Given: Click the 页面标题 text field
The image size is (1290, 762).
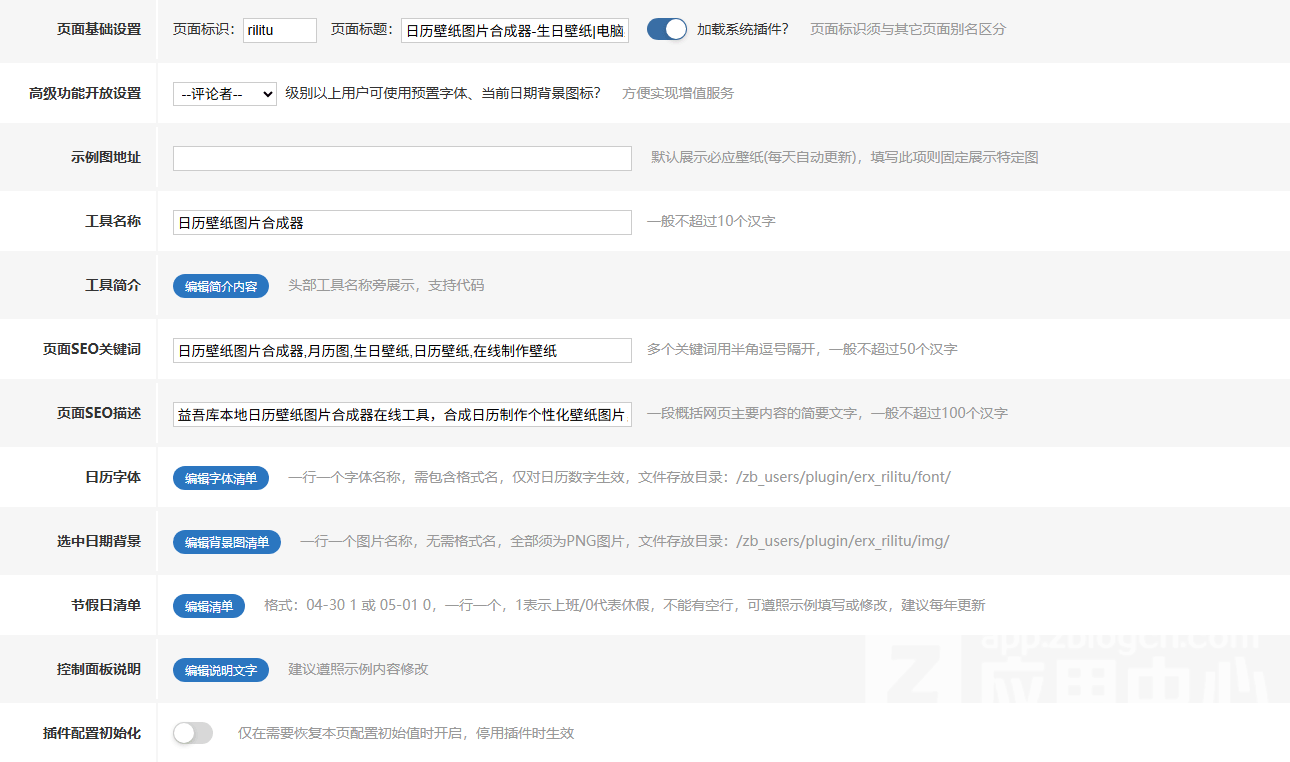Looking at the screenshot, I should tap(514, 30).
